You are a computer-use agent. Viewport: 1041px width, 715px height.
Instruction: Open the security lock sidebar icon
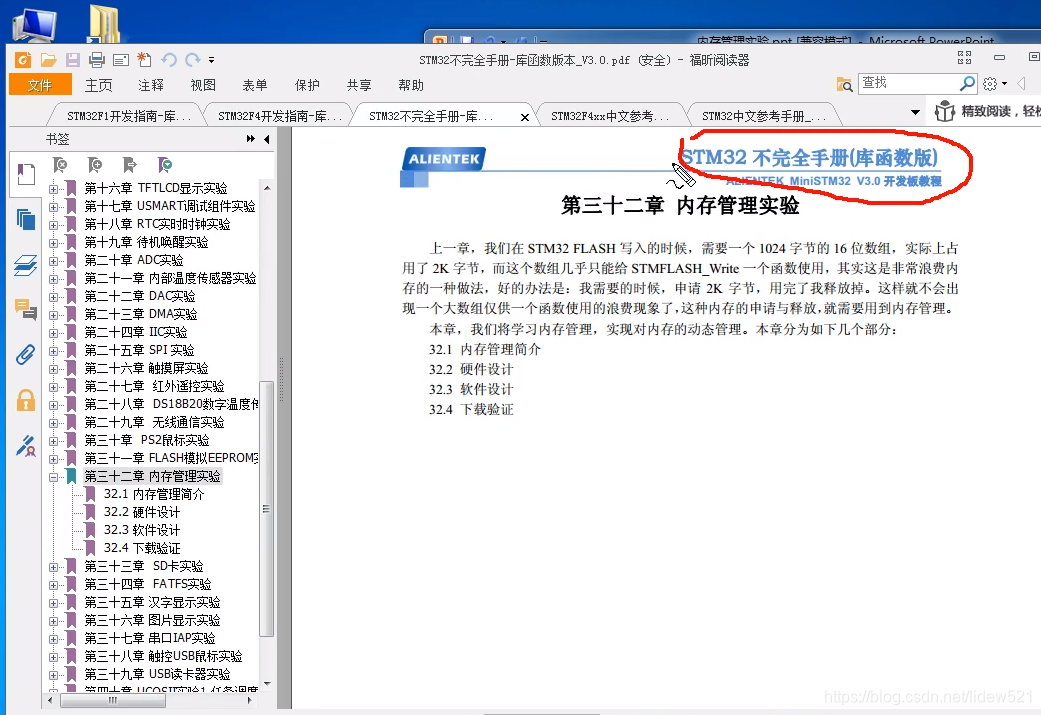coord(26,400)
